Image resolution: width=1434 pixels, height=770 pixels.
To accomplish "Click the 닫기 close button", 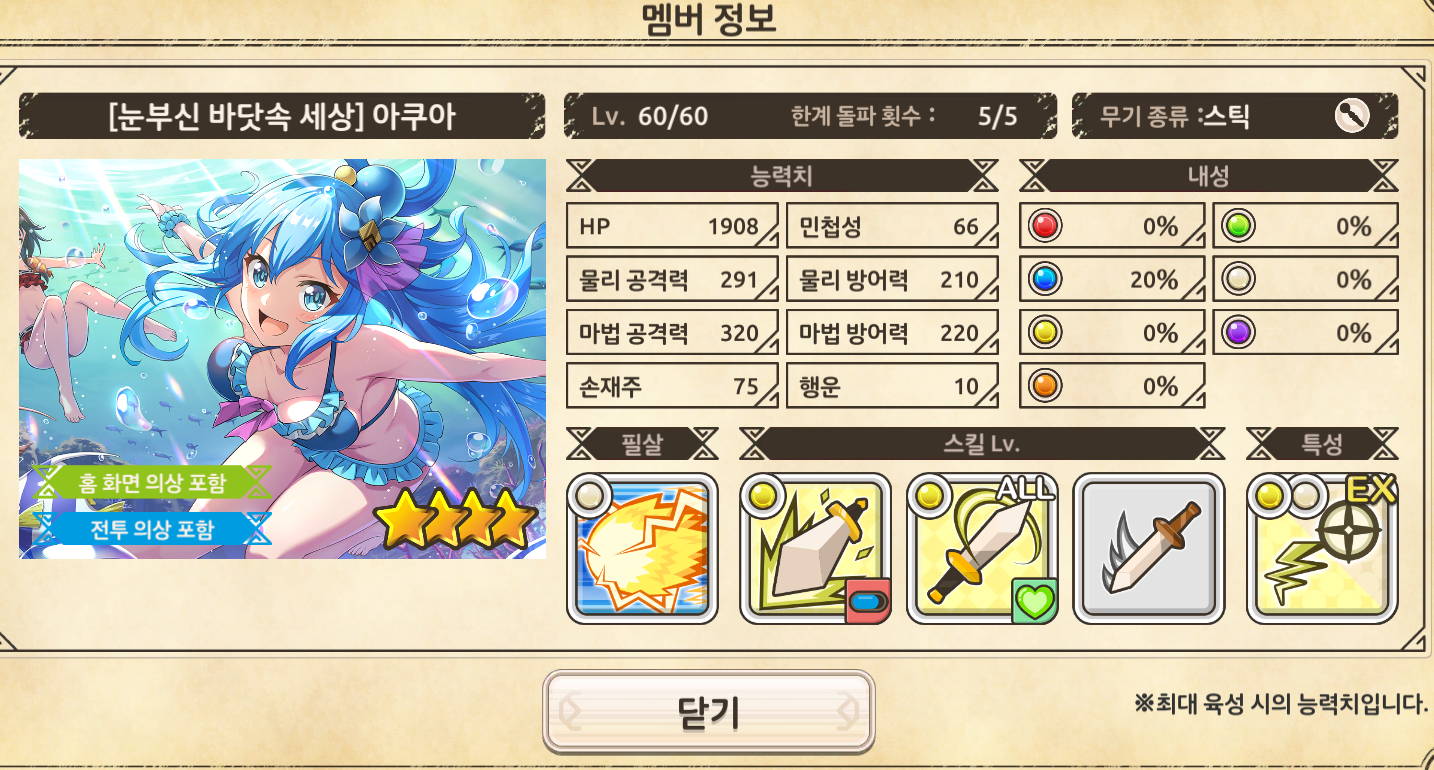I will click(x=709, y=712).
